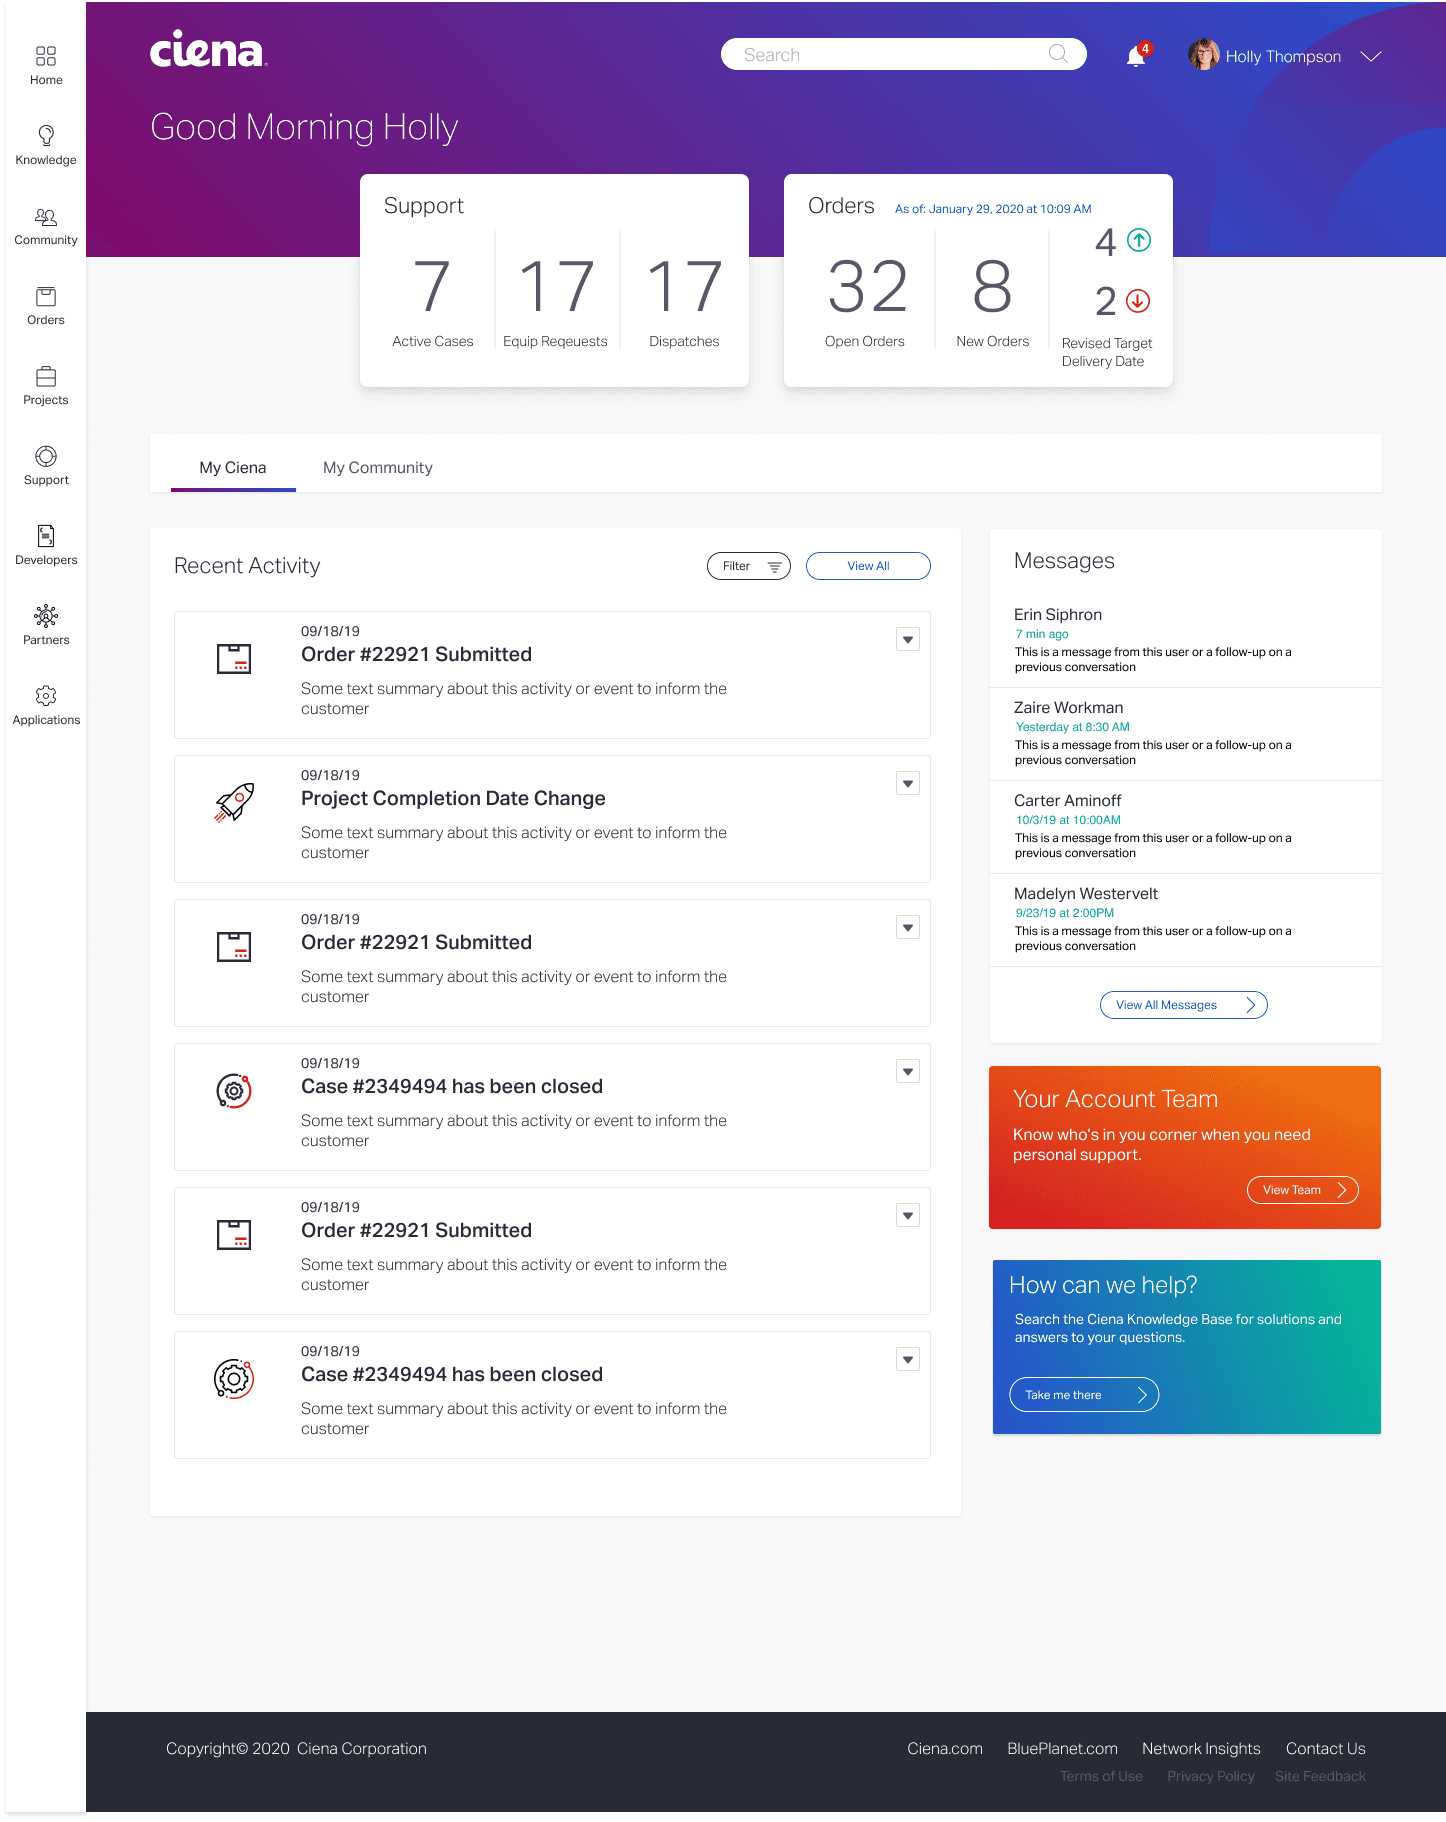Viewport: 1446px width, 1822px height.
Task: Open Ciena.com footer link
Action: click(945, 1748)
